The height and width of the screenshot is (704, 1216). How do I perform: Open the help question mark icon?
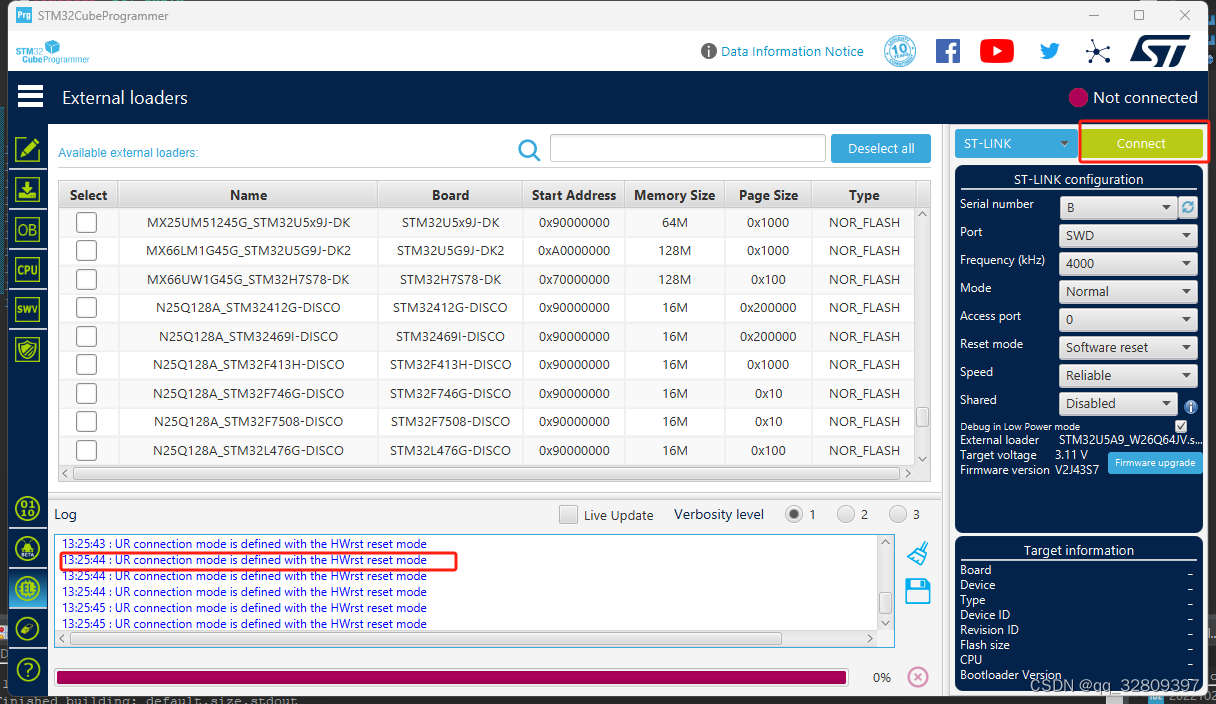point(28,669)
